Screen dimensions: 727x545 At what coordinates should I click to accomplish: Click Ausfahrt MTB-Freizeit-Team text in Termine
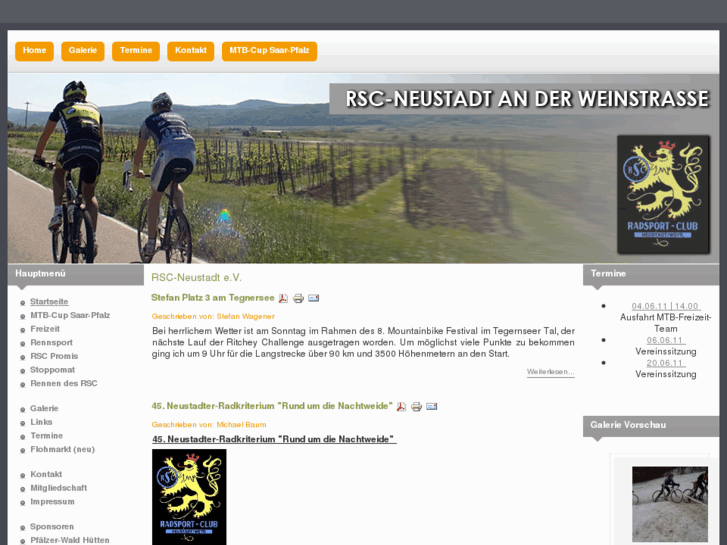665,323
